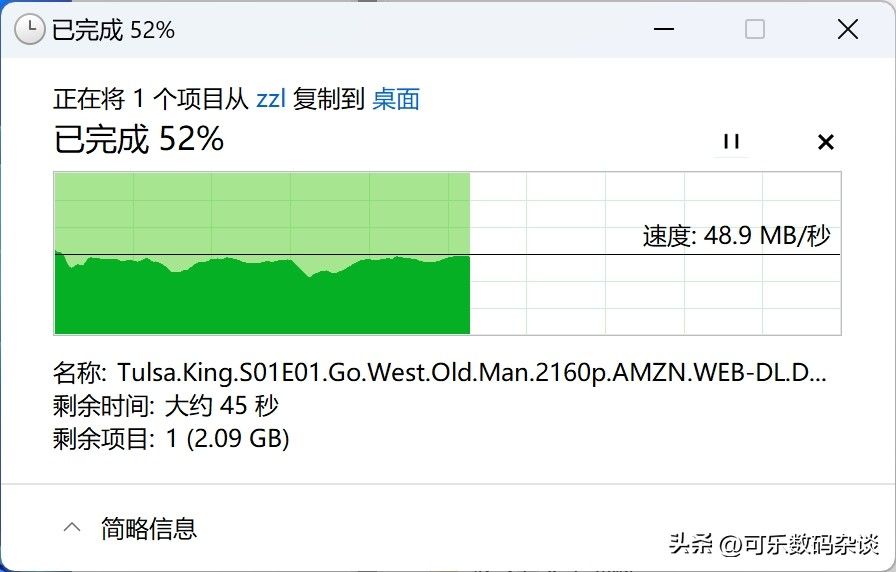Open the 桌面 destination link
This screenshot has width=896, height=572.
pyautogui.click(x=396, y=99)
